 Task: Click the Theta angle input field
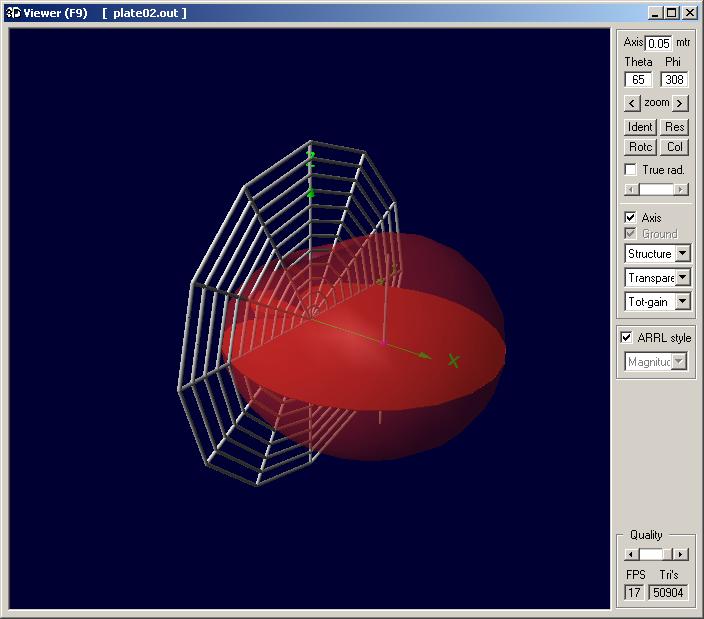click(638, 80)
